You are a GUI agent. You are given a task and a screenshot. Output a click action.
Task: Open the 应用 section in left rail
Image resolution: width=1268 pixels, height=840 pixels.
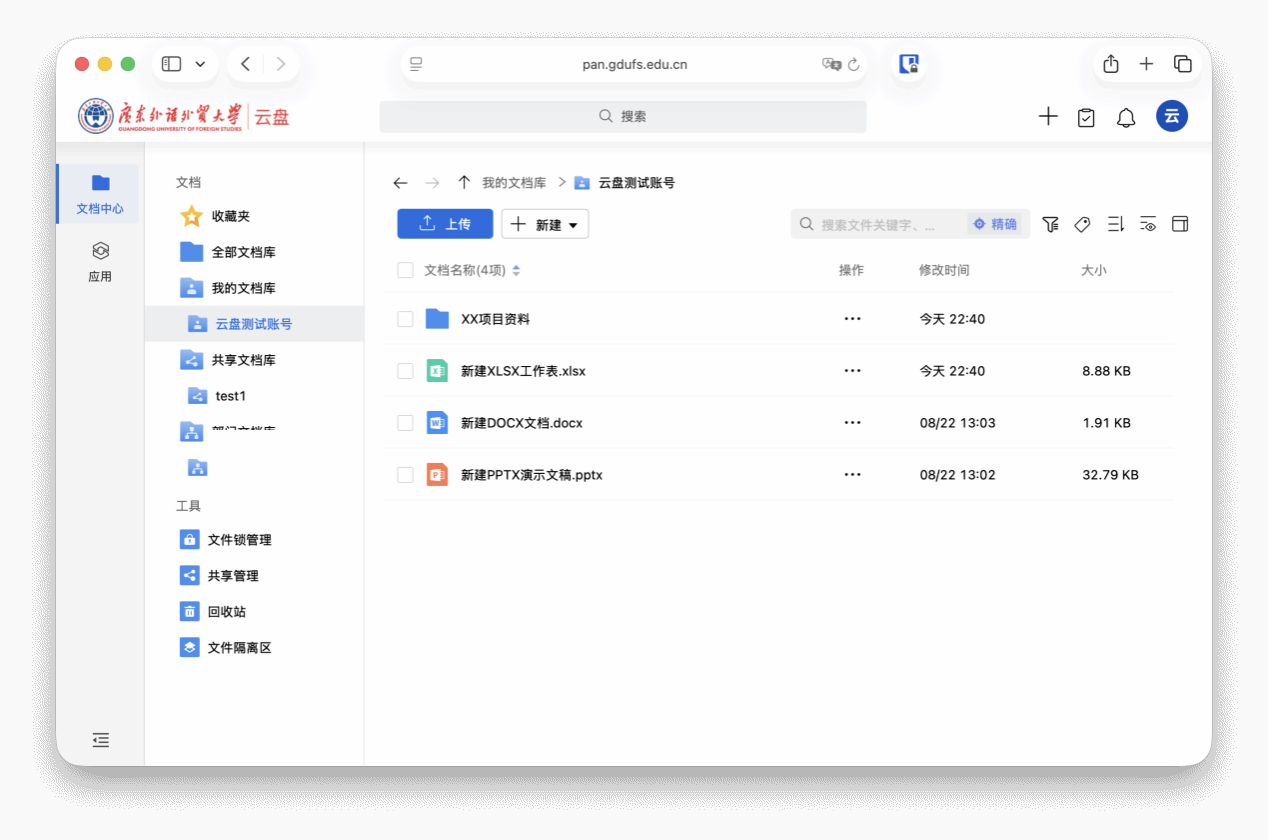pyautogui.click(x=100, y=261)
